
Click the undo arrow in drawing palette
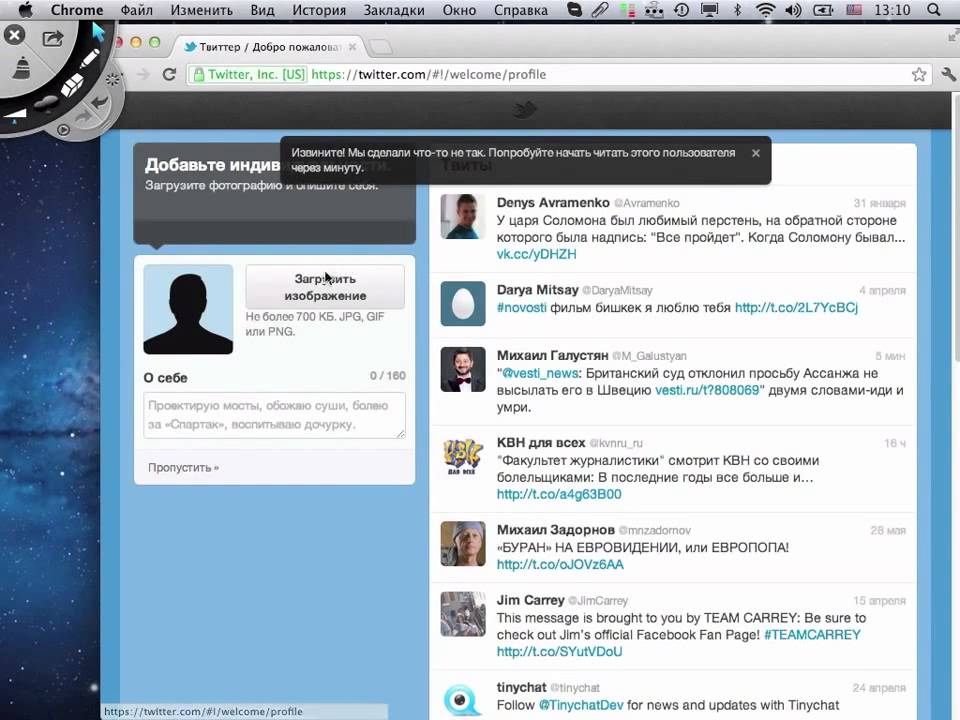pyautogui.click(x=99, y=100)
